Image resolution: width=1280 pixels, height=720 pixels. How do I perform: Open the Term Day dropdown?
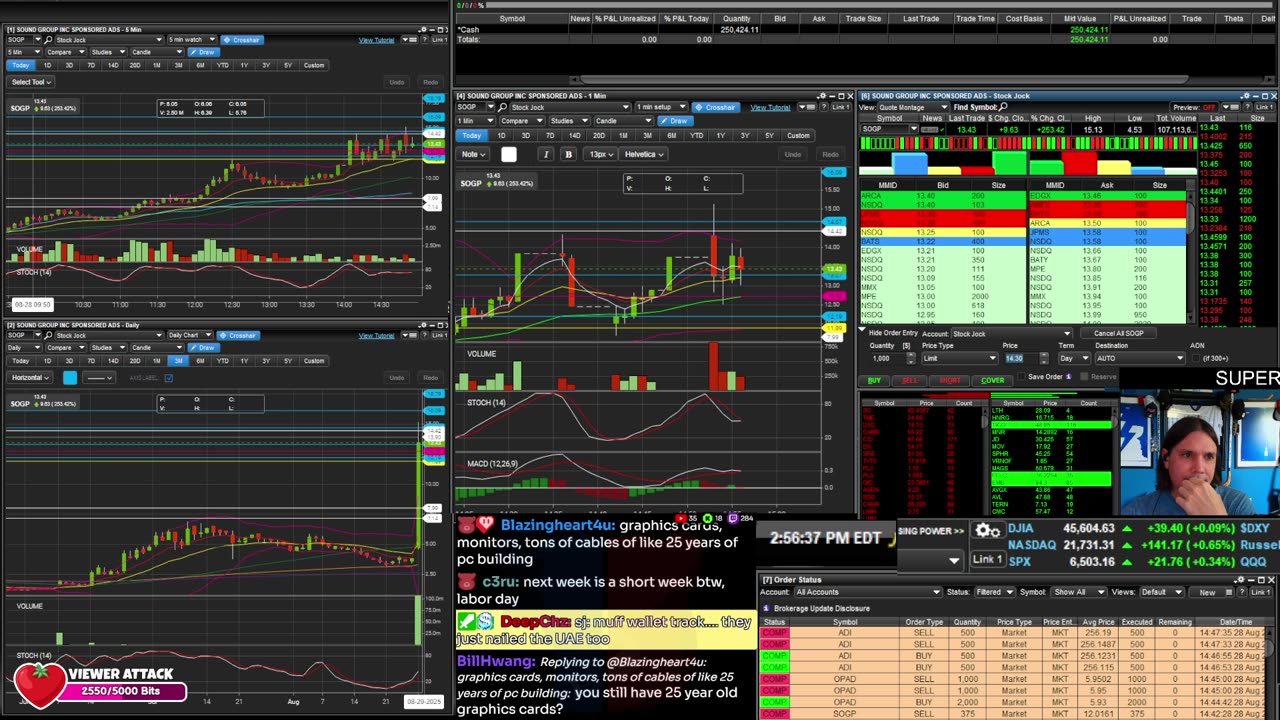(1073, 358)
